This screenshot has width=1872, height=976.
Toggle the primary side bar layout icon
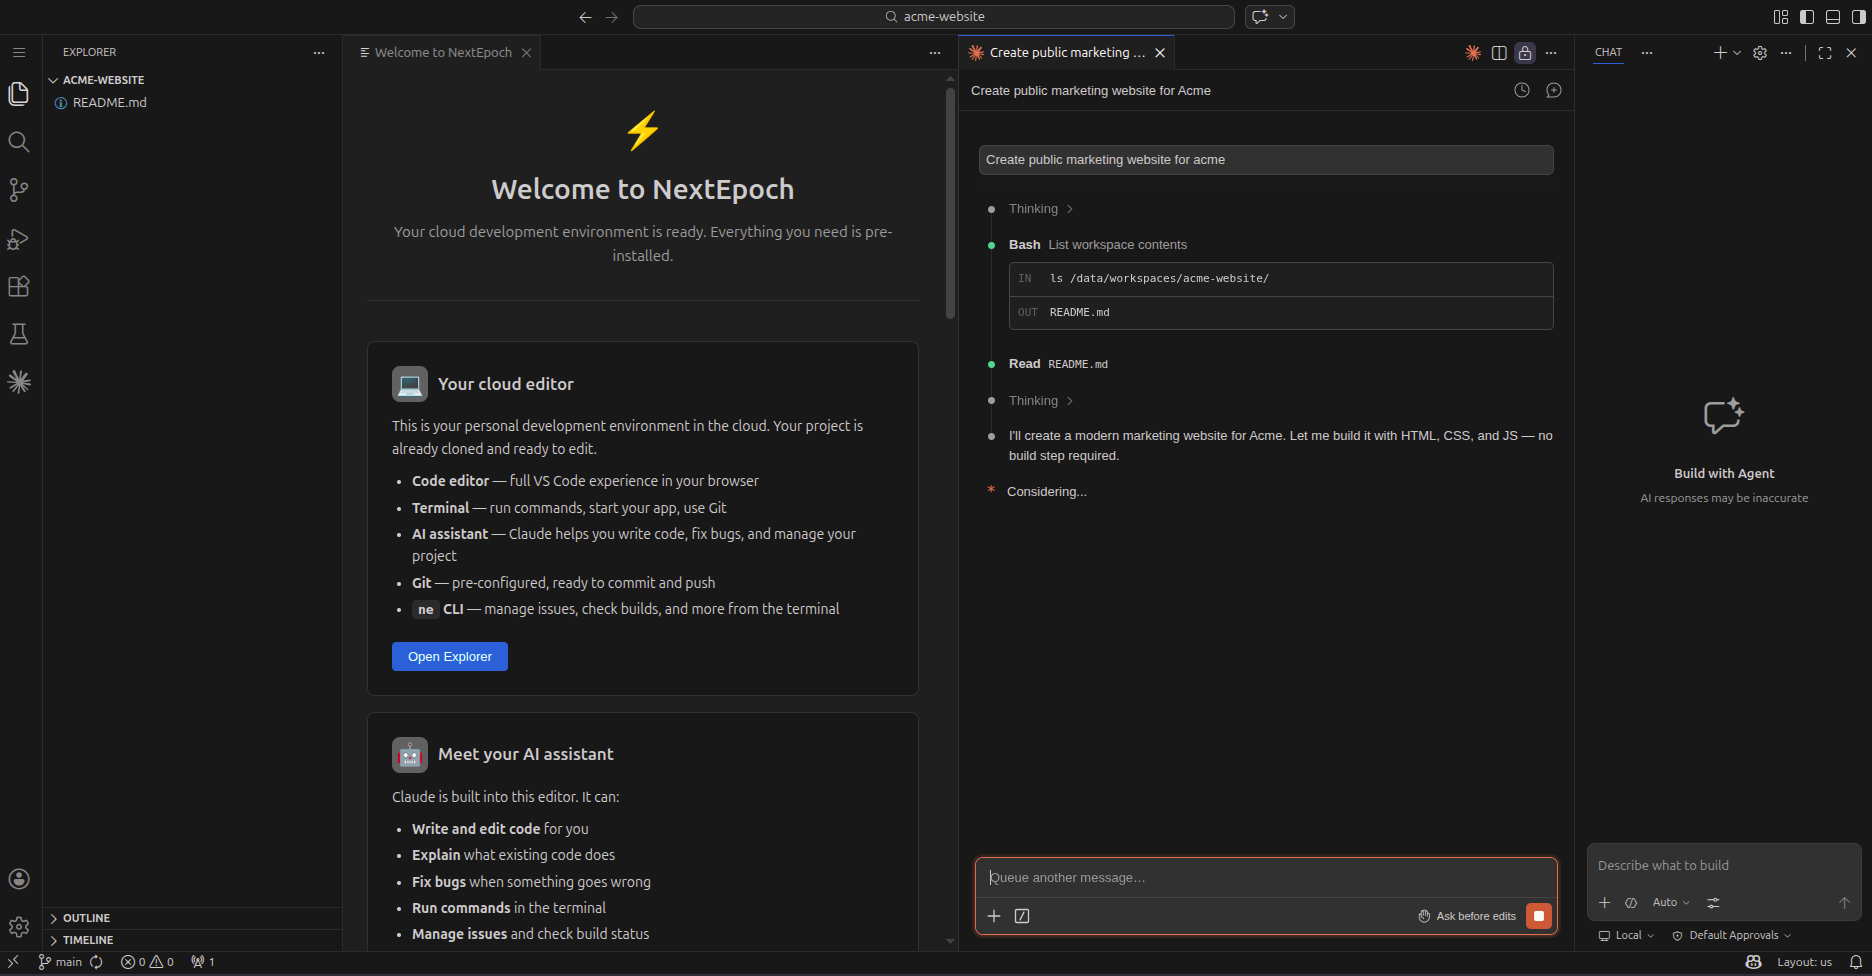pyautogui.click(x=1807, y=17)
